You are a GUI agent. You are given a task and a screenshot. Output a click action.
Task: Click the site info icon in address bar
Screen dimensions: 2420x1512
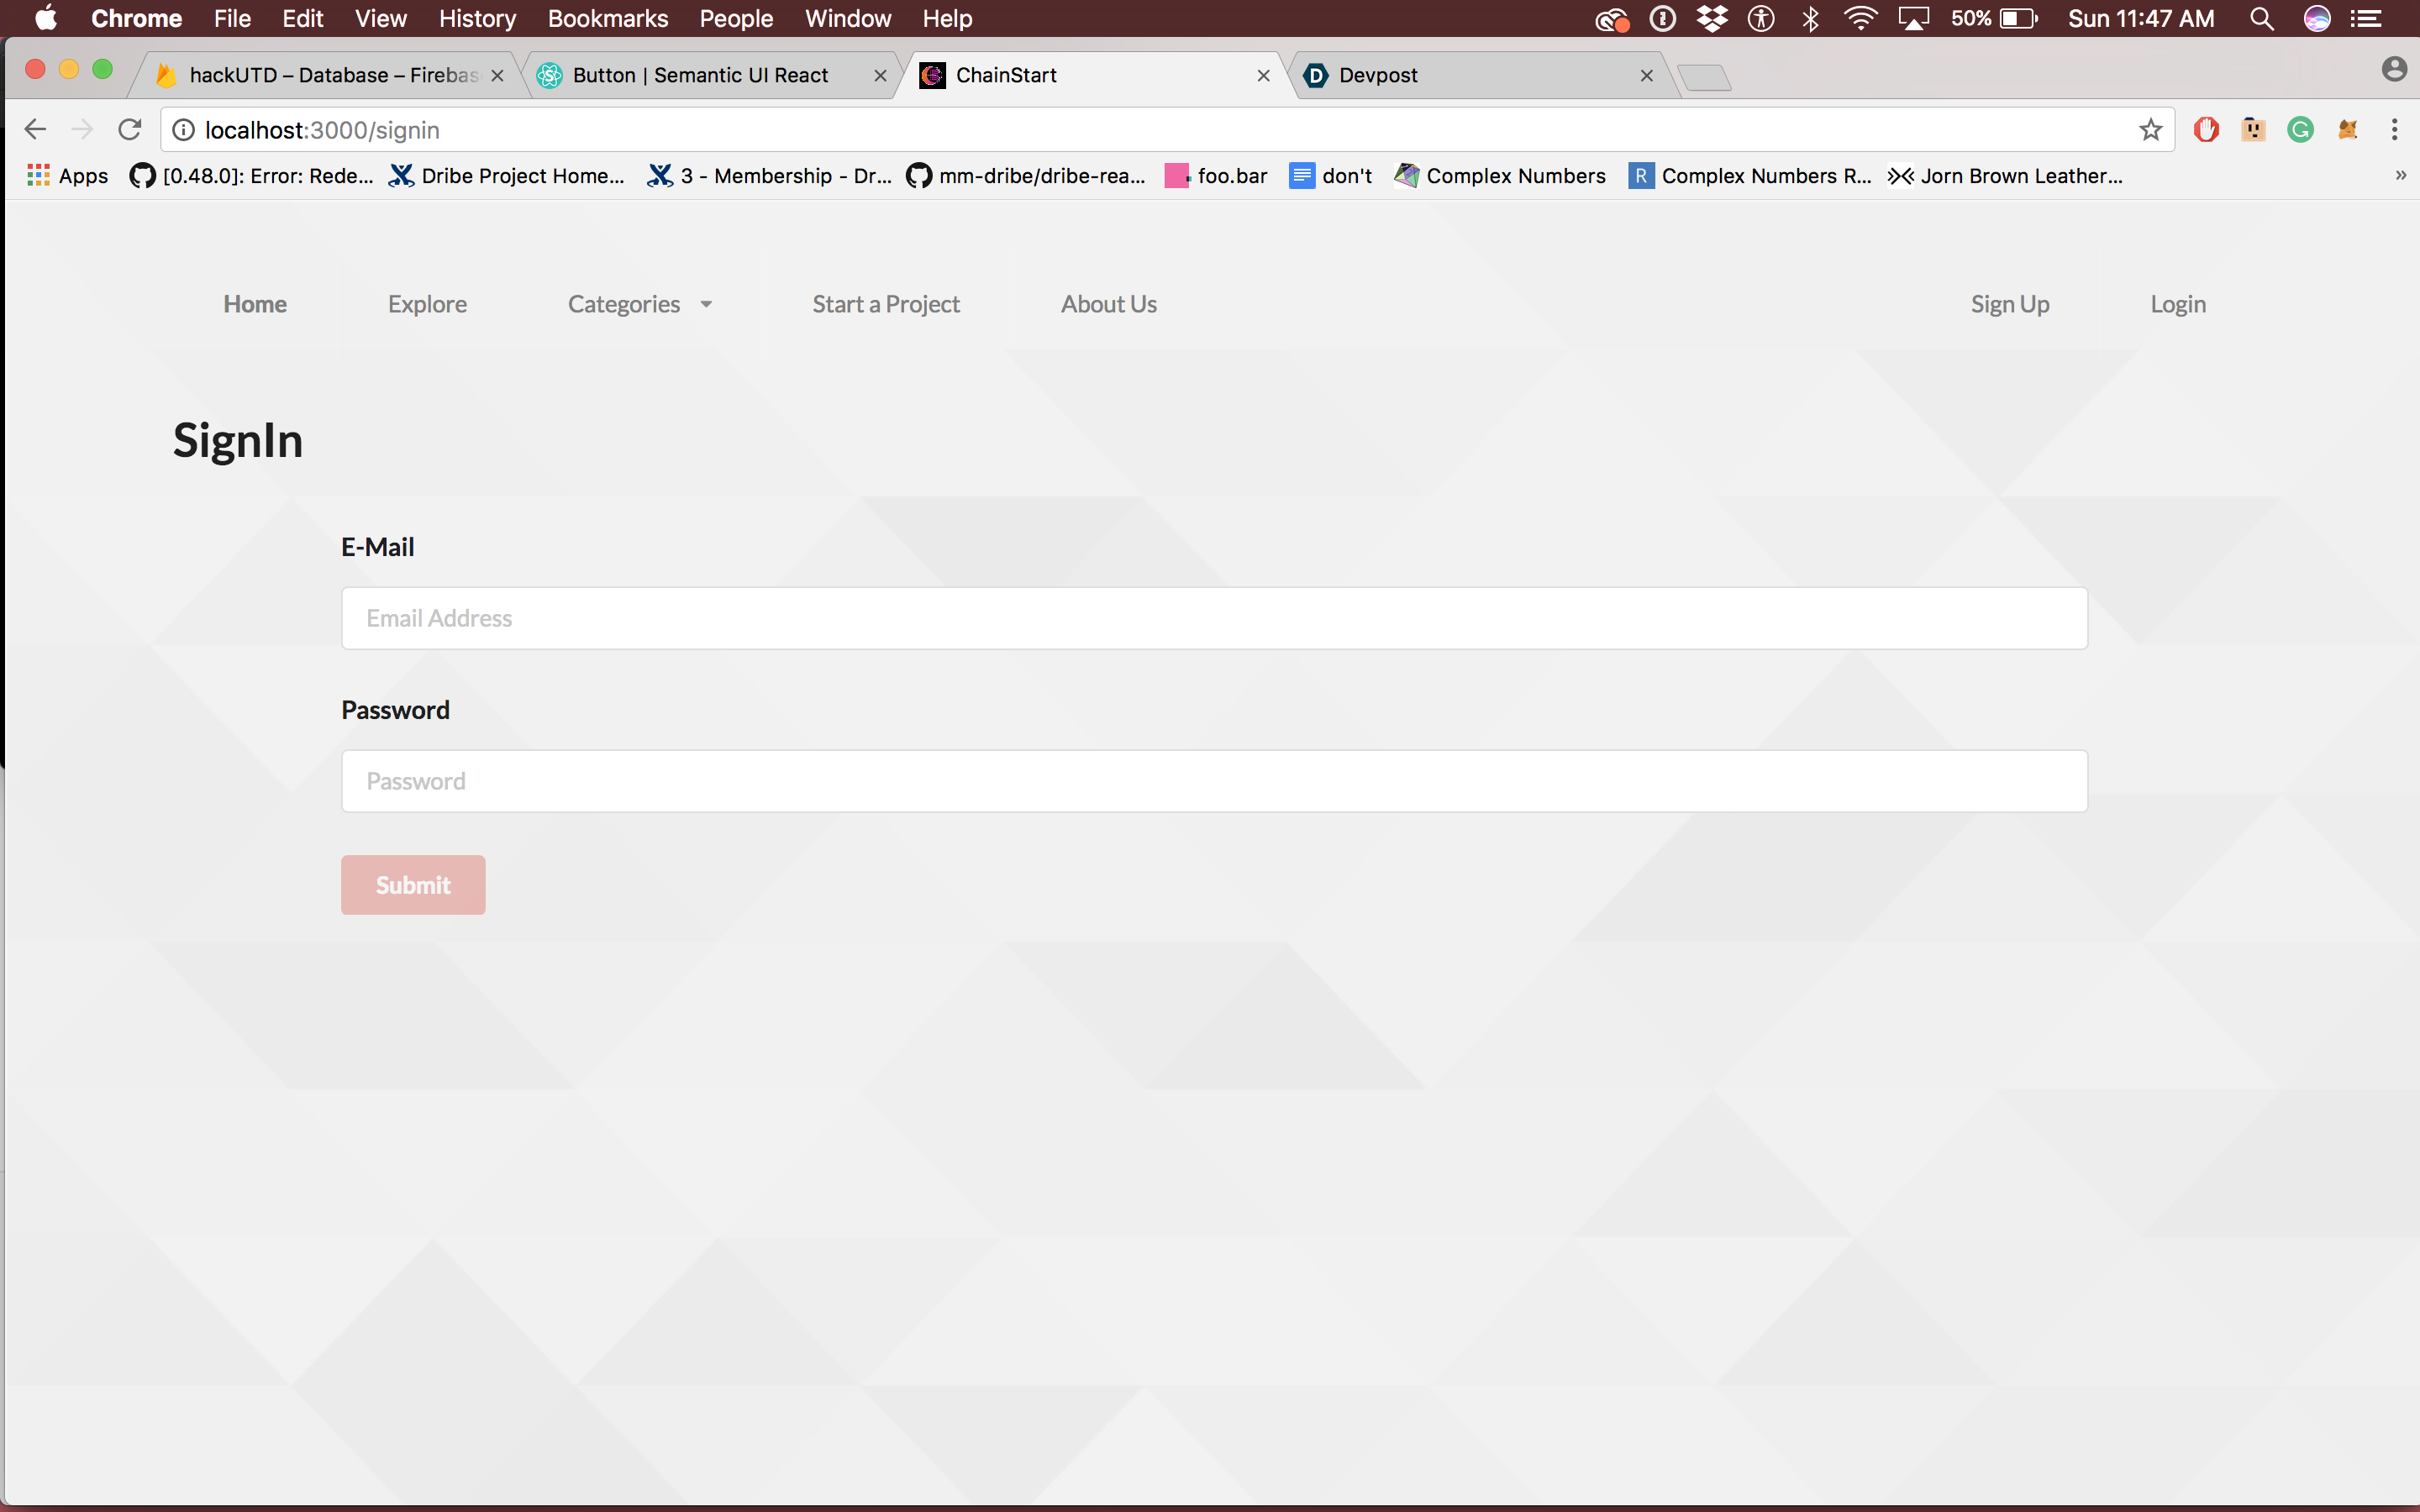[184, 130]
